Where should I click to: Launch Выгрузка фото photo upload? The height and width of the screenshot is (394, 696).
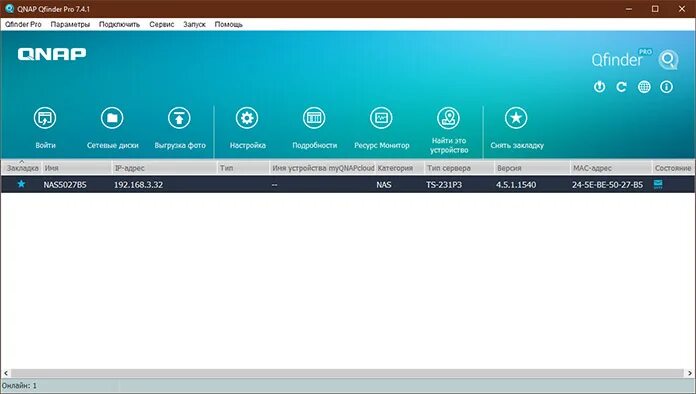(179, 118)
